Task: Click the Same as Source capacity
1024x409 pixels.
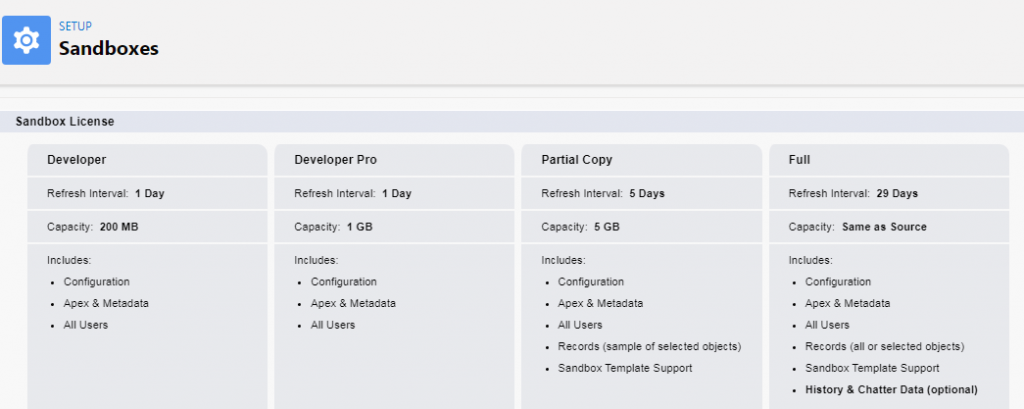Action: pyautogui.click(x=884, y=227)
